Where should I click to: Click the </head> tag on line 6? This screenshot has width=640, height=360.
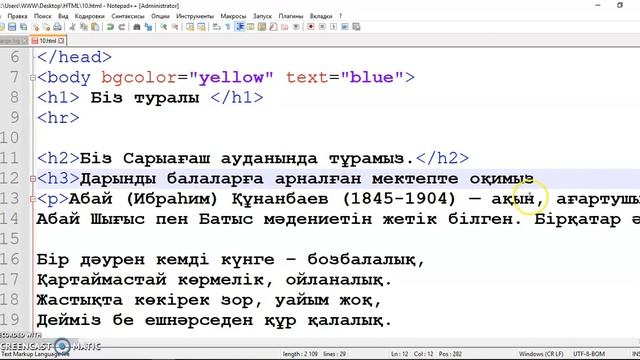pyautogui.click(x=74, y=57)
